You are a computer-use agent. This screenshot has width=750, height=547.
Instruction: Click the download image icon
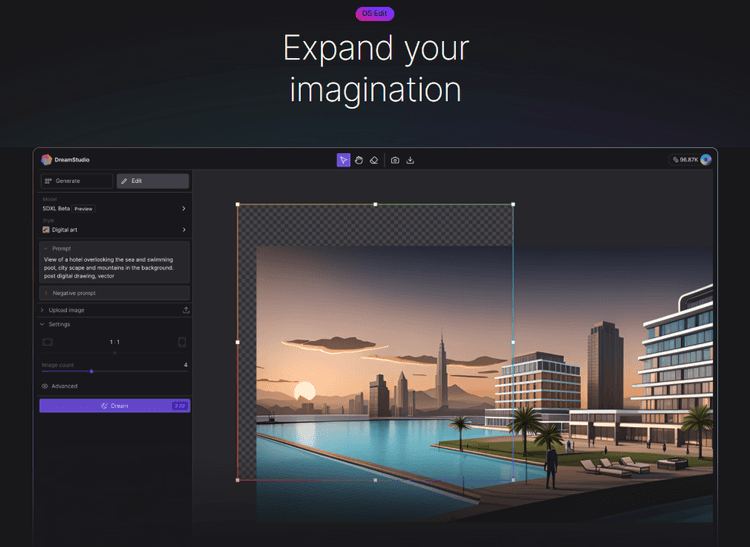410,160
